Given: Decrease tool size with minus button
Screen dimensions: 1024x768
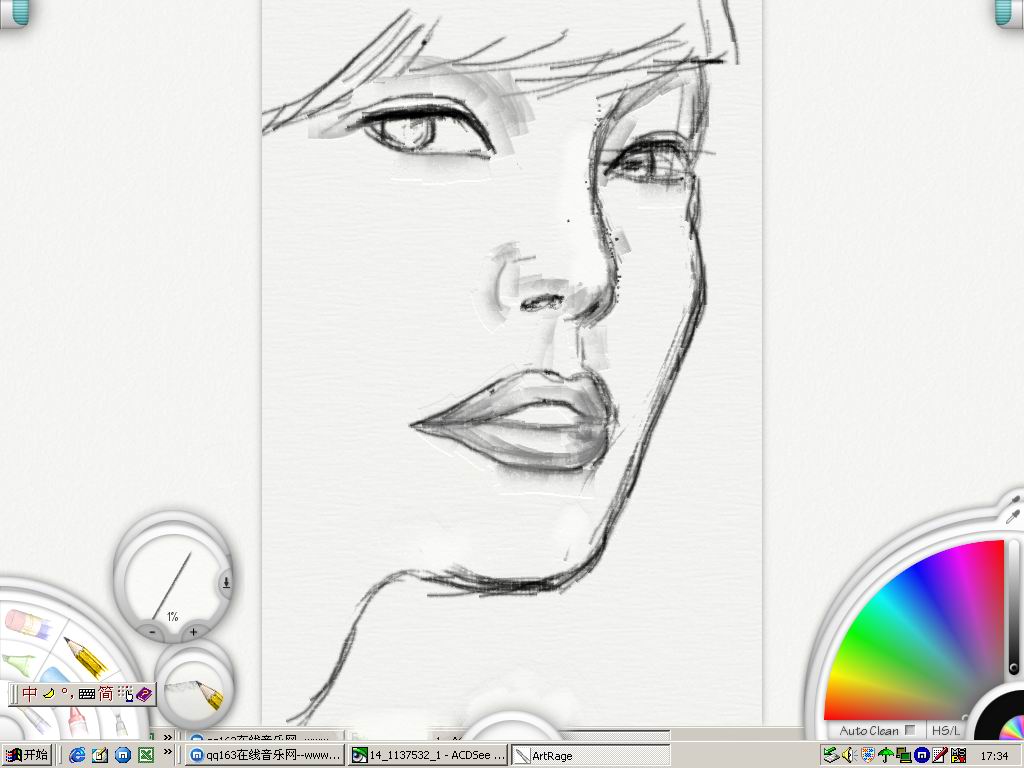Looking at the screenshot, I should [x=152, y=632].
